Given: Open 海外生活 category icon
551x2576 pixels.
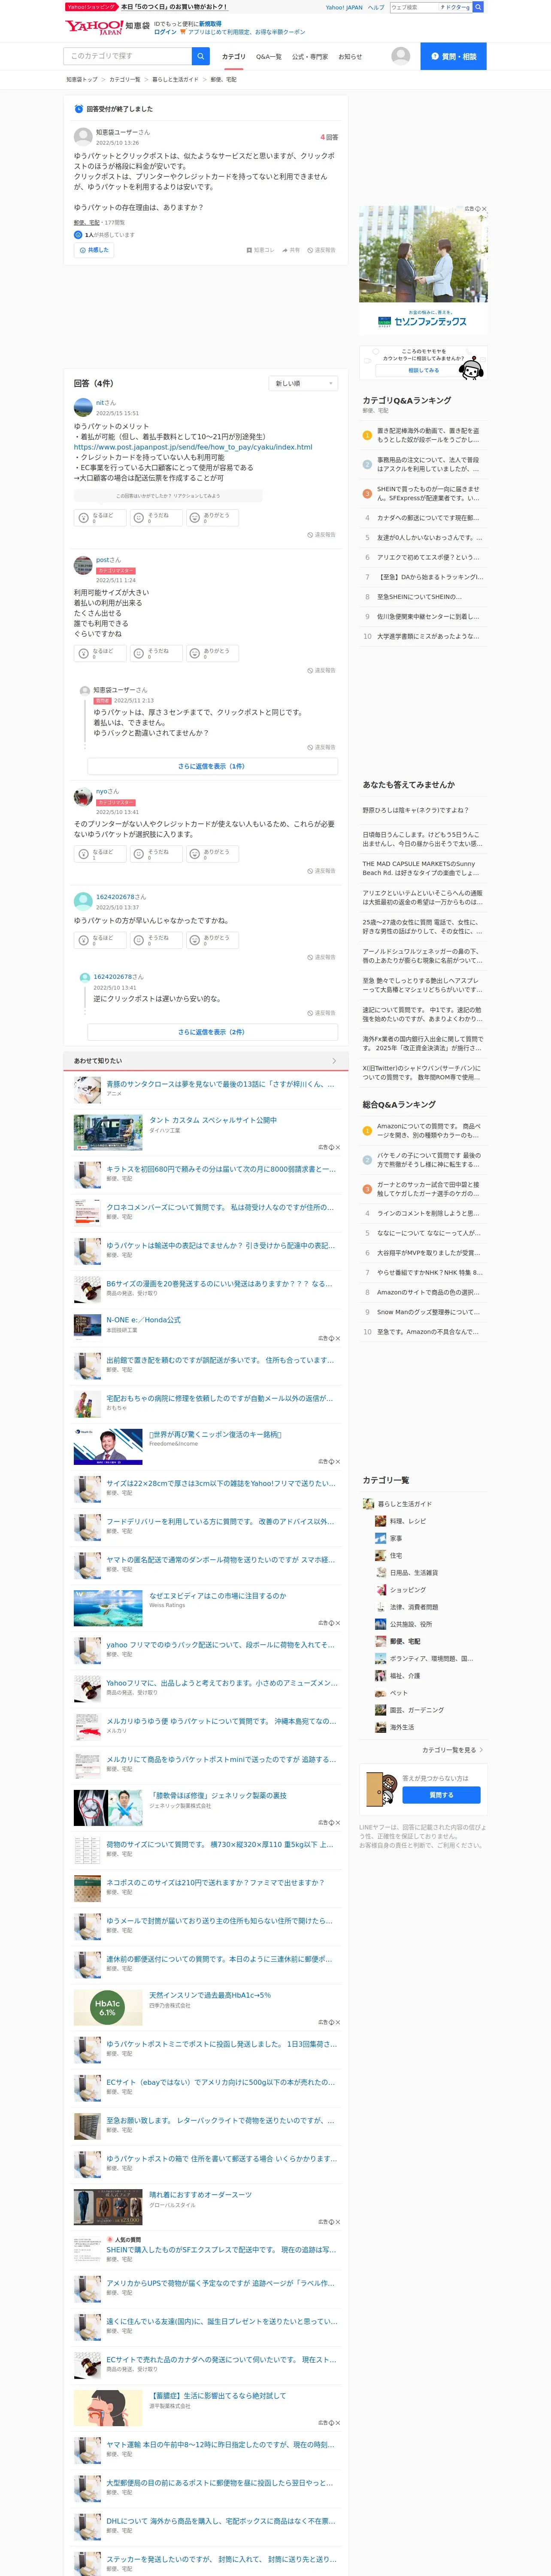Looking at the screenshot, I should 380,1727.
